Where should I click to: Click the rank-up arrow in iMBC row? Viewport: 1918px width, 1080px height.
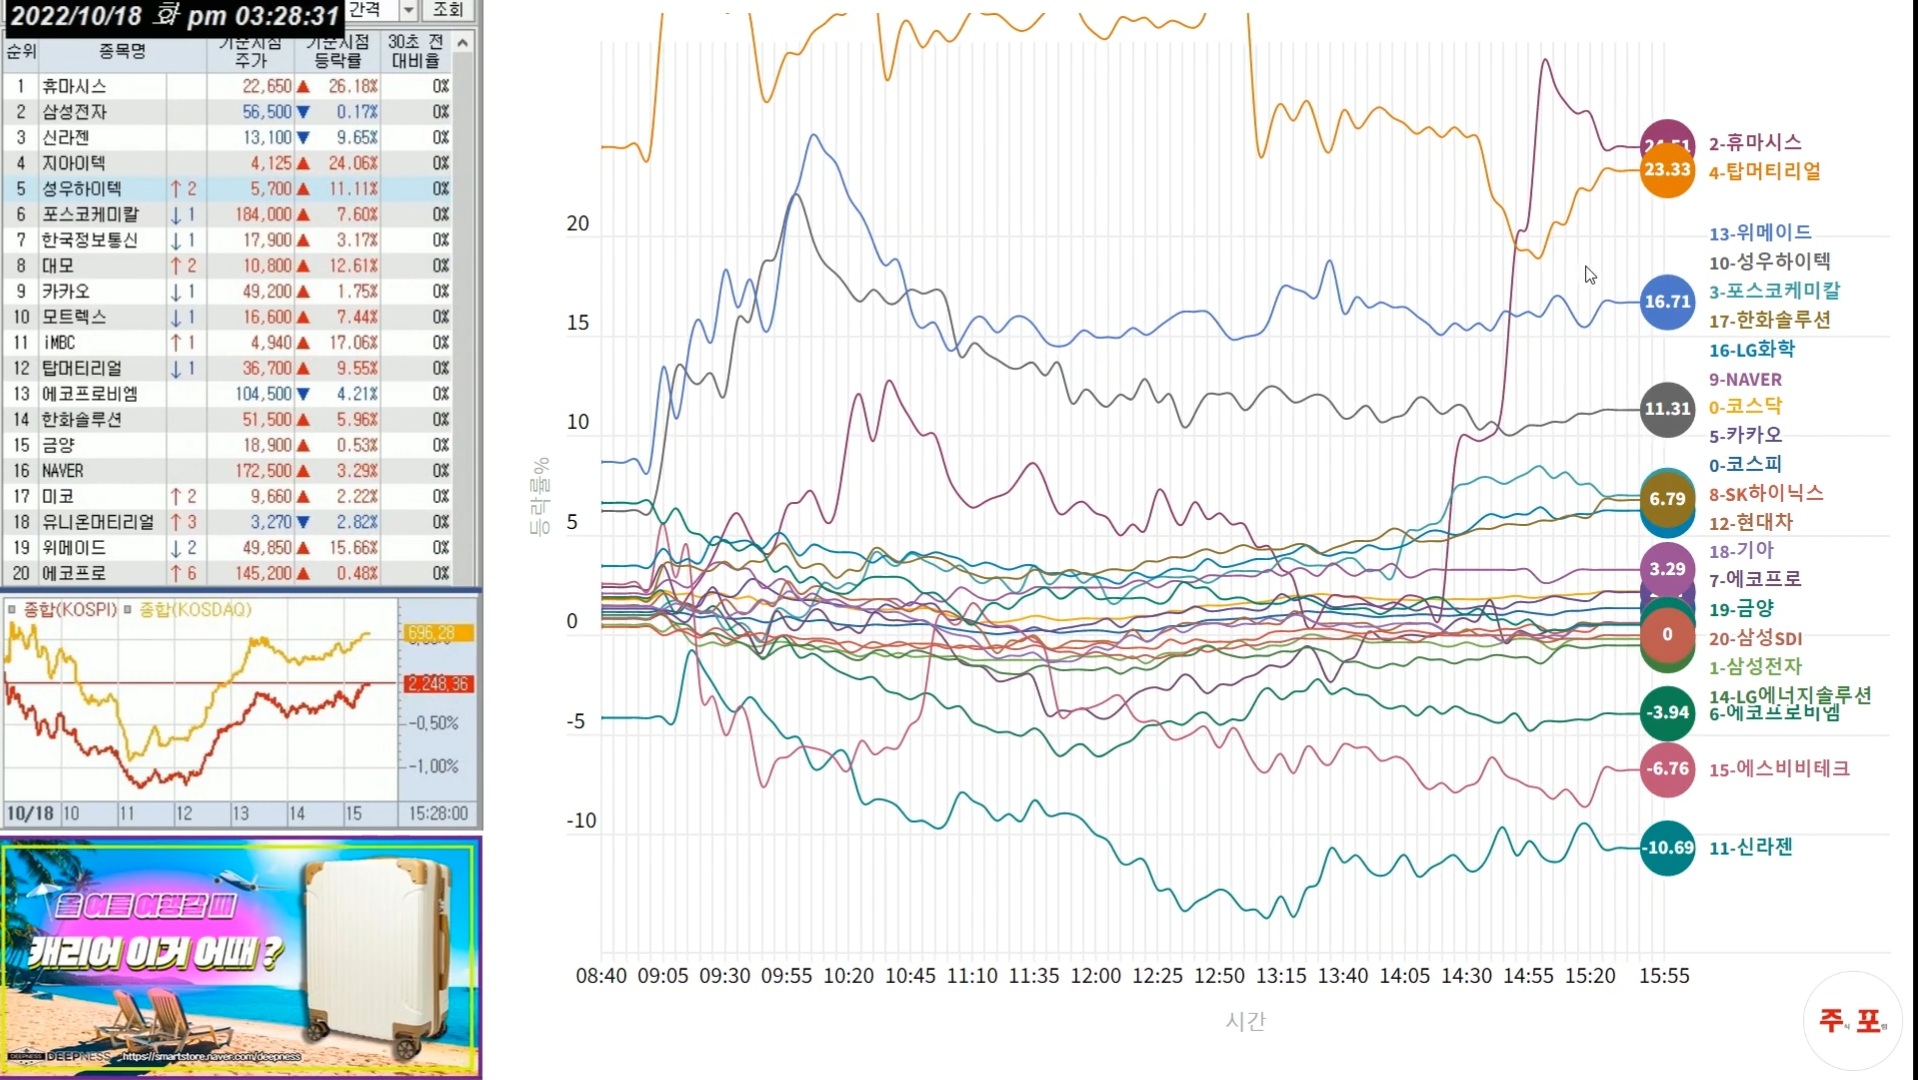[176, 343]
